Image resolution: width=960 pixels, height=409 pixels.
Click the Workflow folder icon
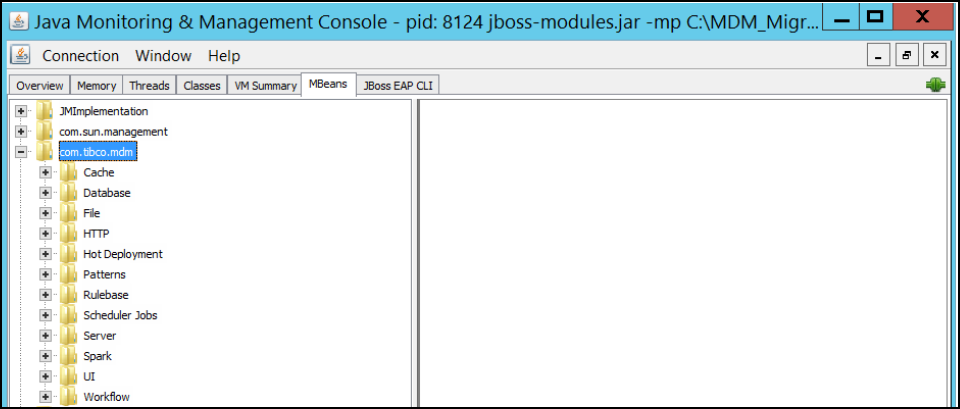(69, 397)
